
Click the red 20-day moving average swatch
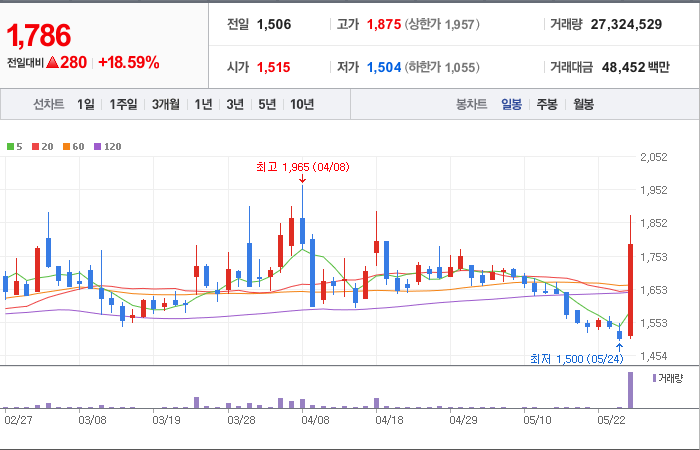click(x=36, y=146)
